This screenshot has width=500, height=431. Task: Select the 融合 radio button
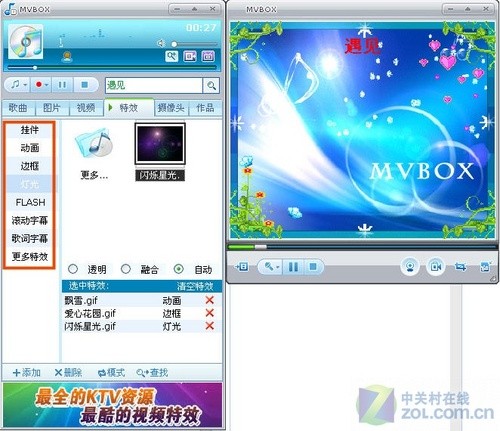(126, 269)
